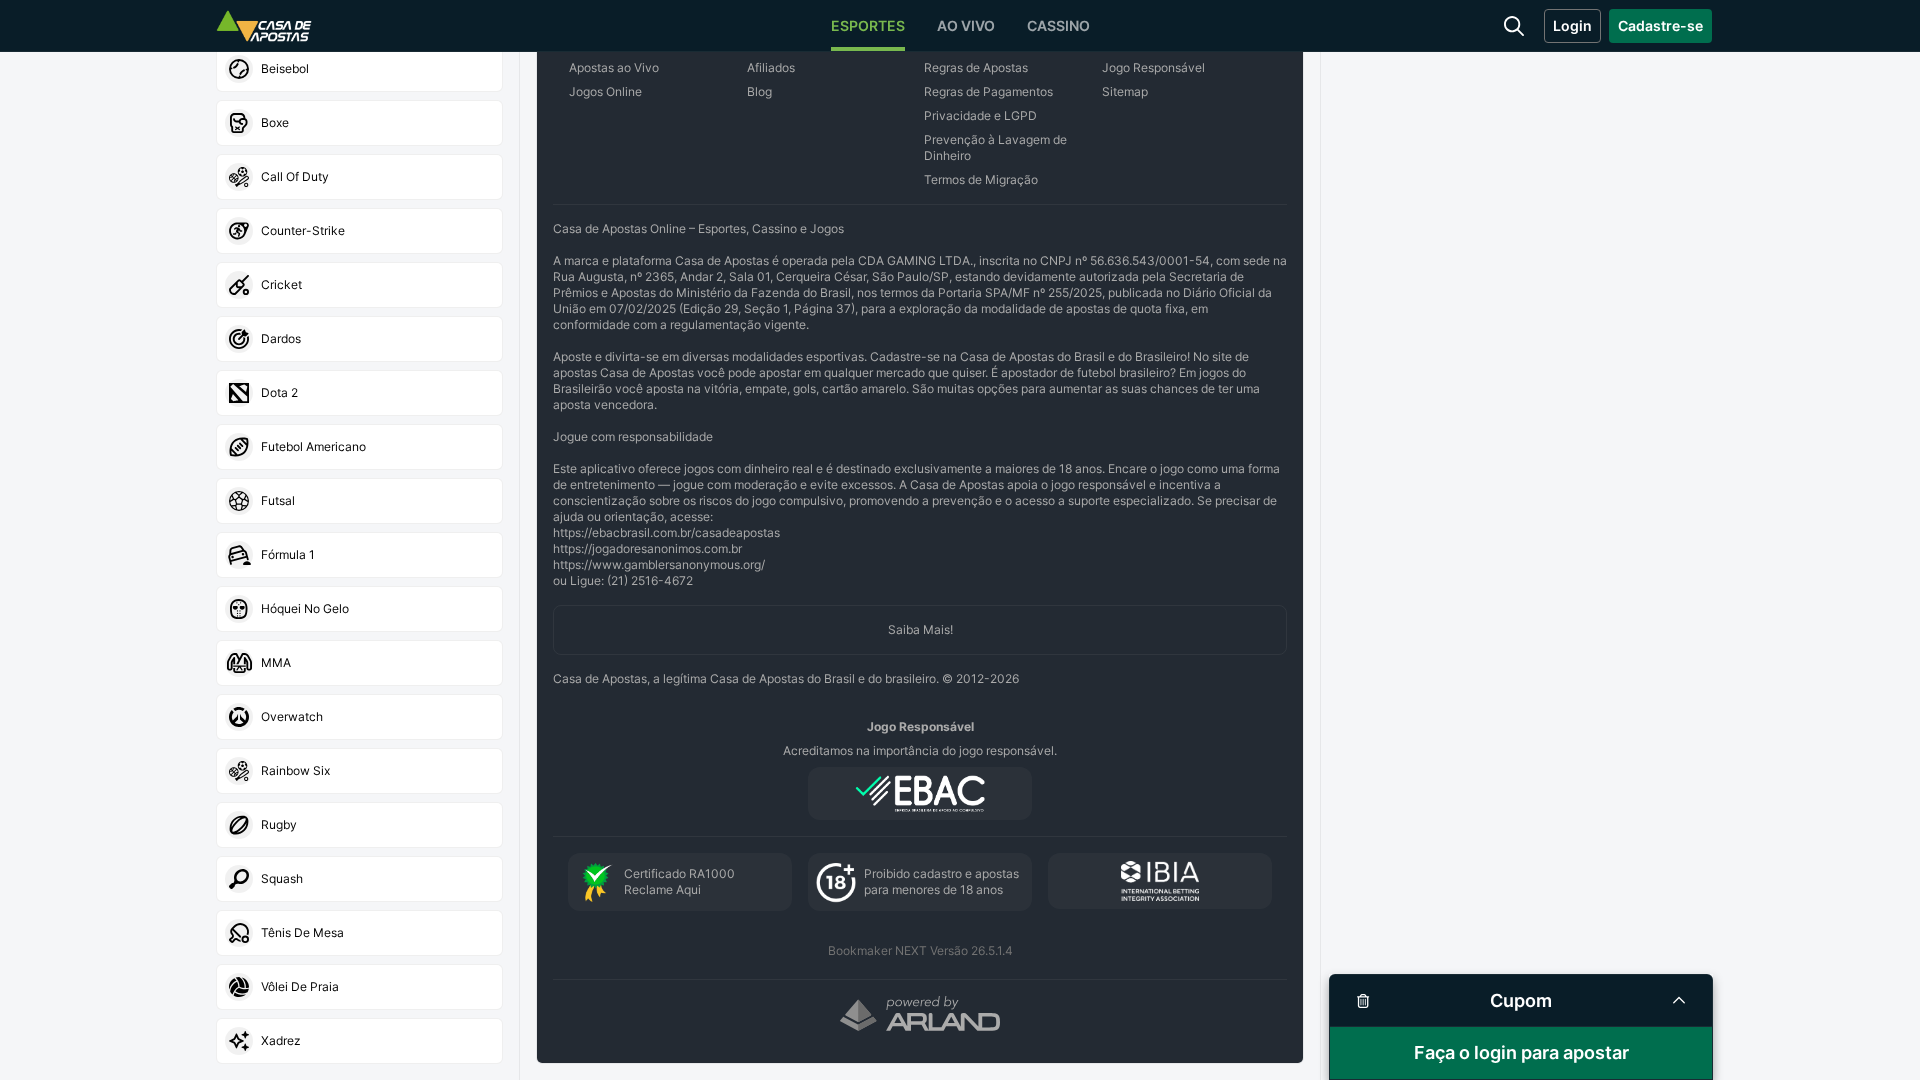
Task: Click the Rugby ball icon
Action: [239, 825]
